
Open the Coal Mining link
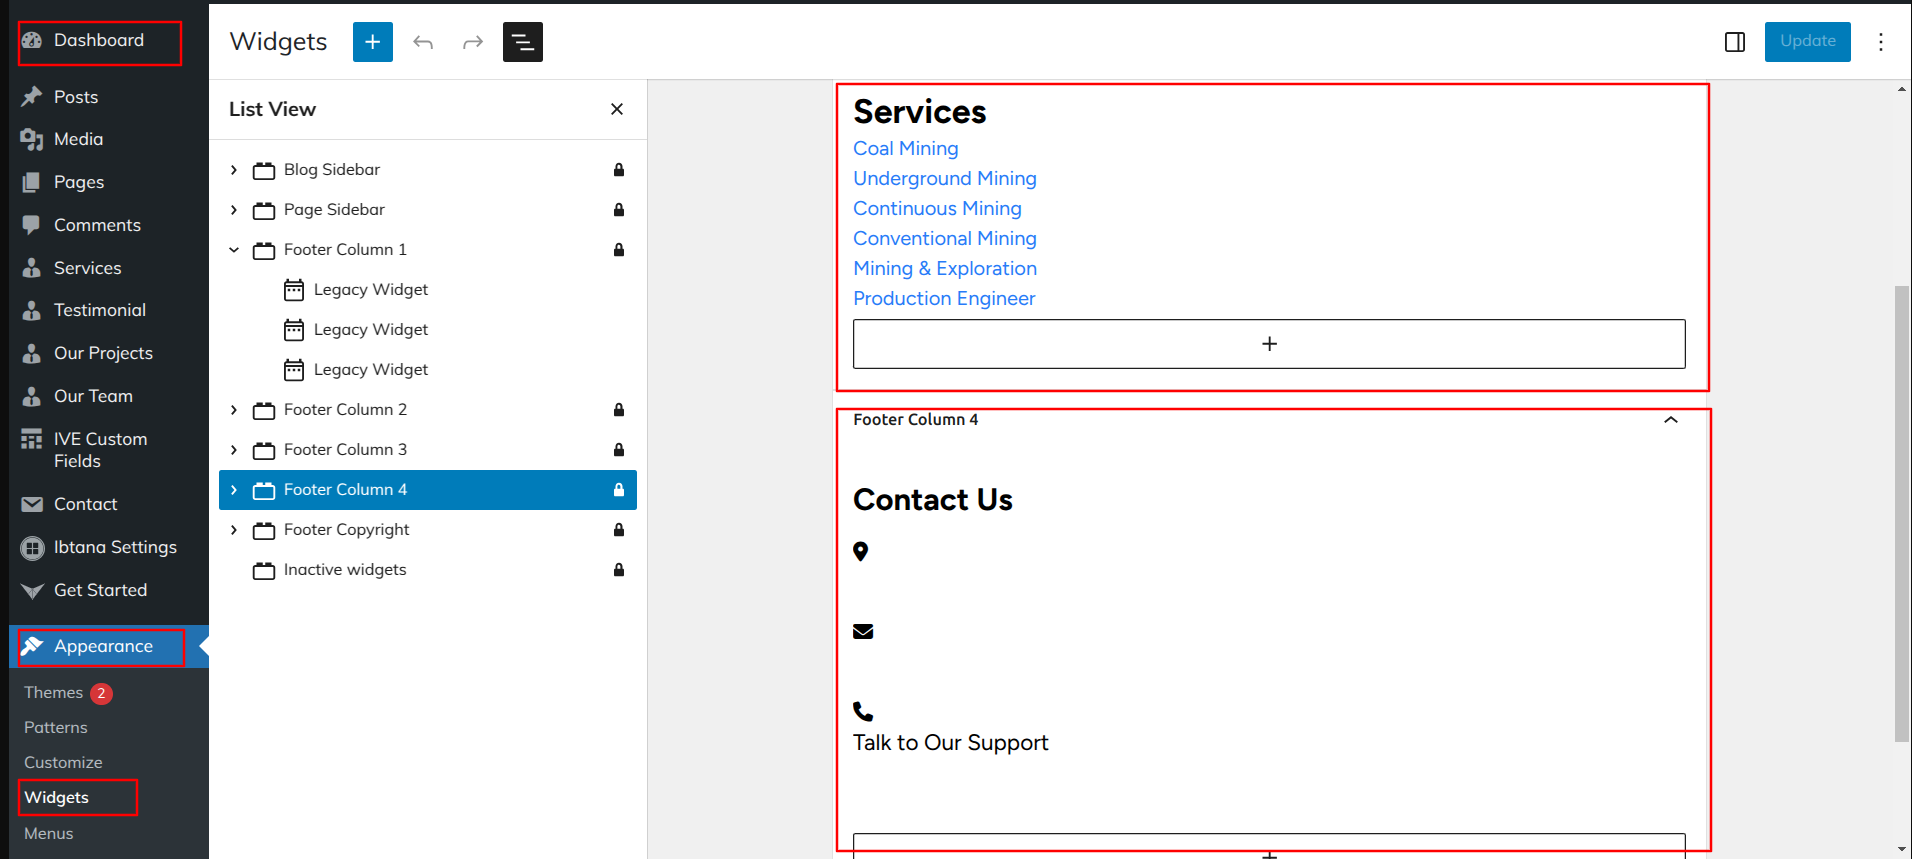(905, 148)
